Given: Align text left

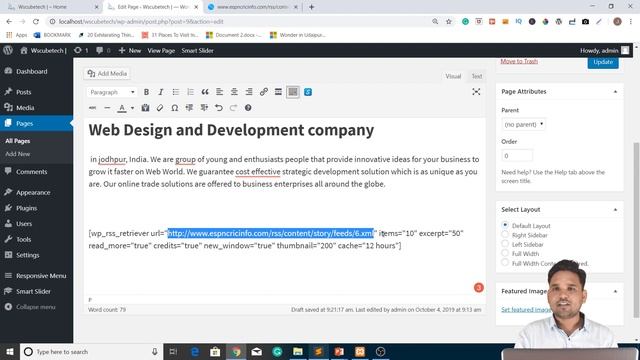Looking at the screenshot, I should [220, 92].
